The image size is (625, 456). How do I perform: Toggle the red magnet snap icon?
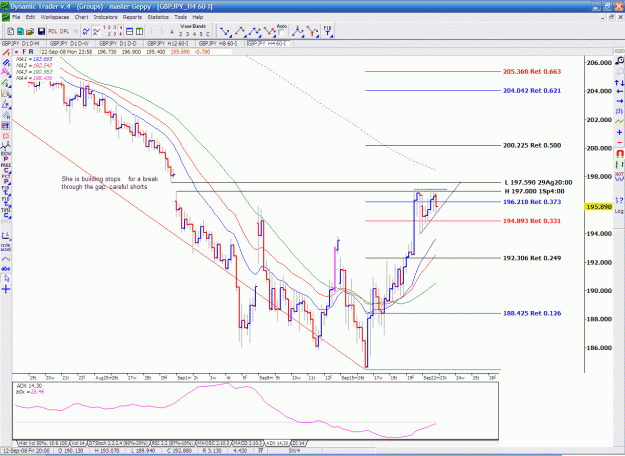619,153
